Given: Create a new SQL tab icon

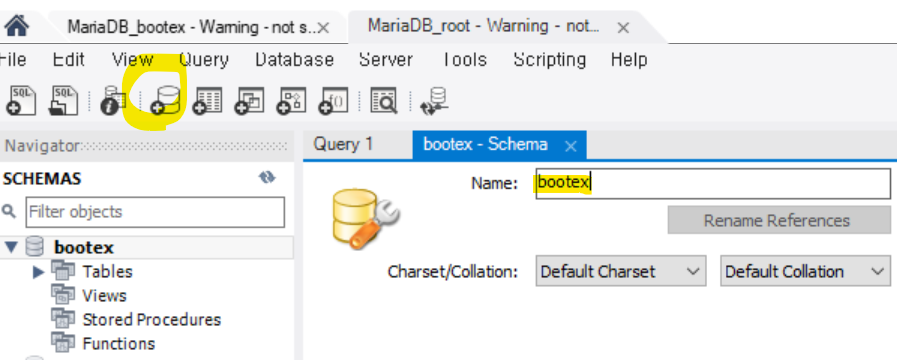Looking at the screenshot, I should click(x=21, y=100).
